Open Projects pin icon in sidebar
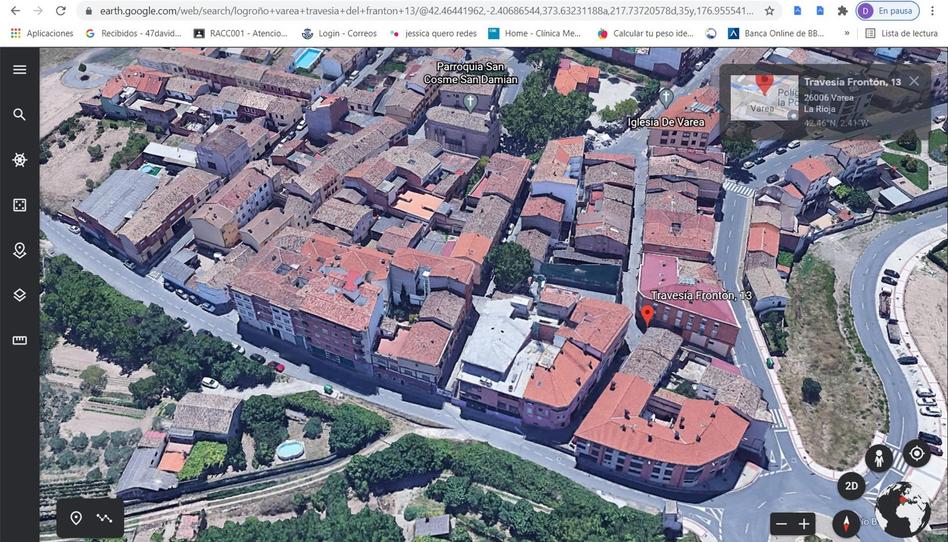This screenshot has width=948, height=542. 19,250
